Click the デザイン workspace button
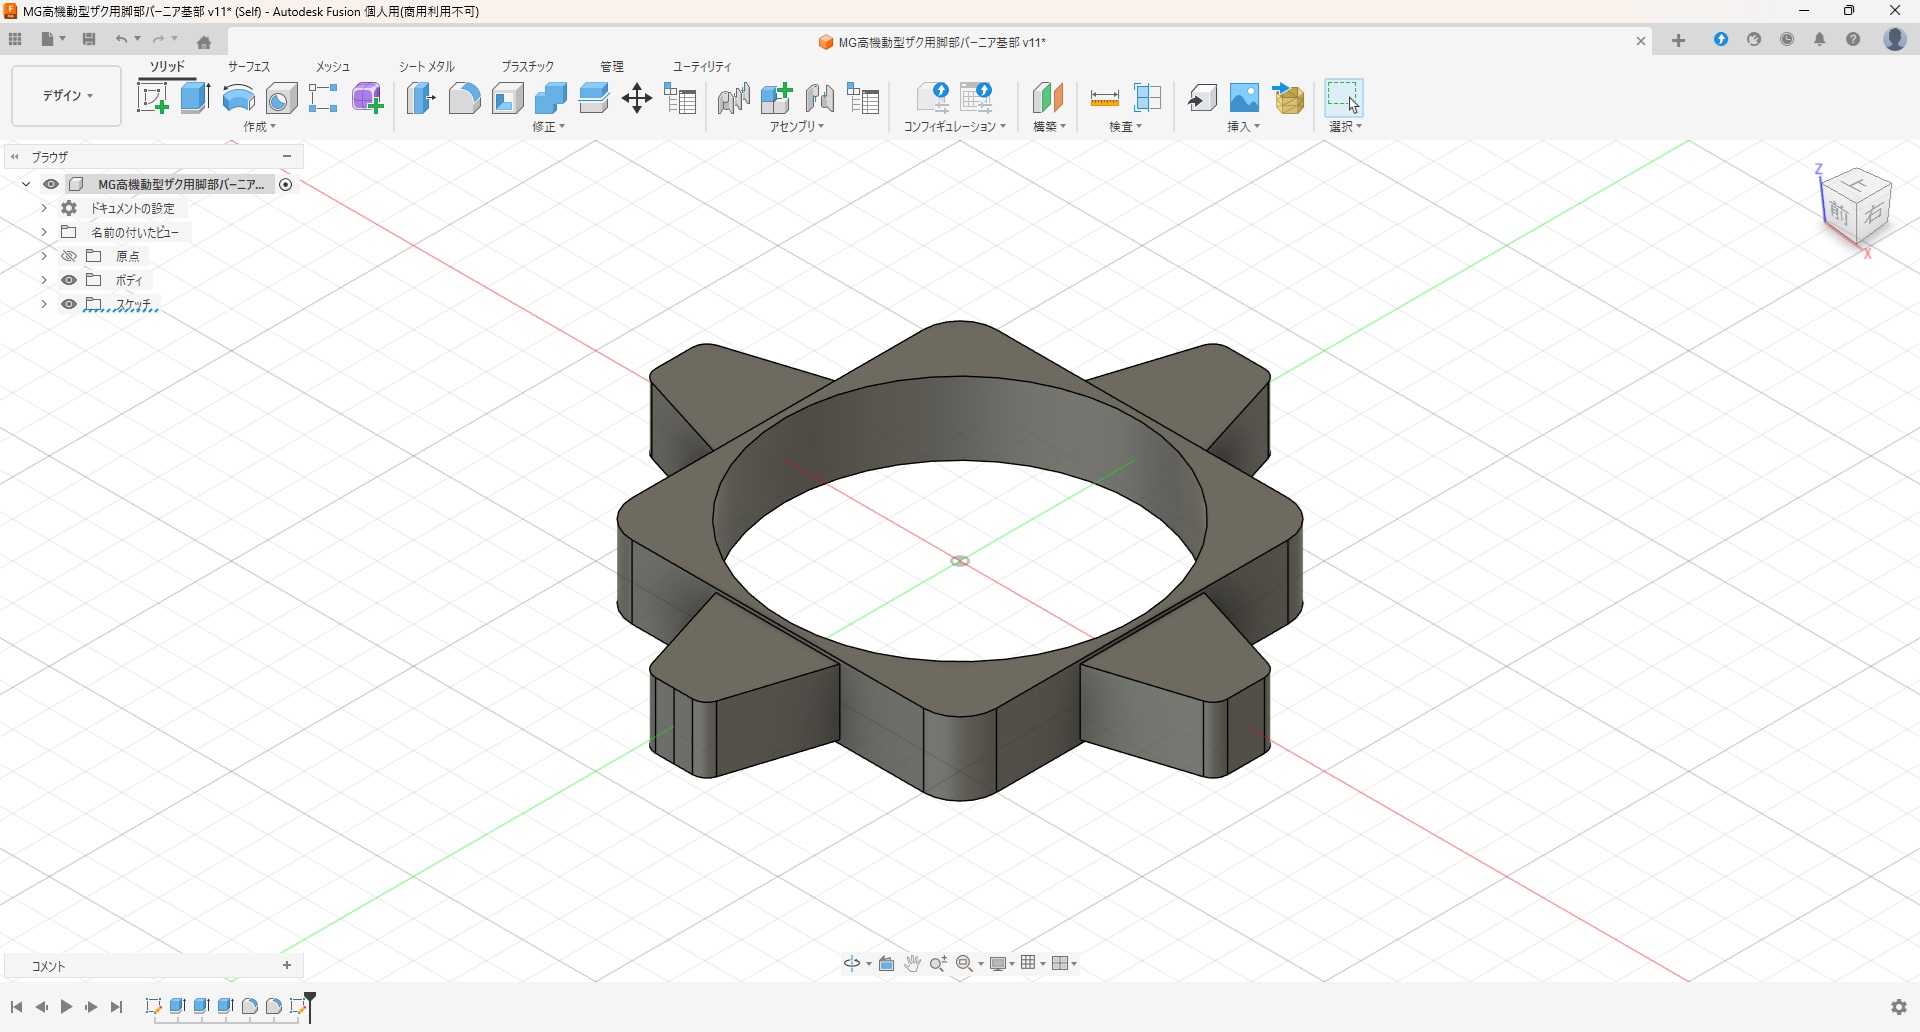 tap(67, 96)
